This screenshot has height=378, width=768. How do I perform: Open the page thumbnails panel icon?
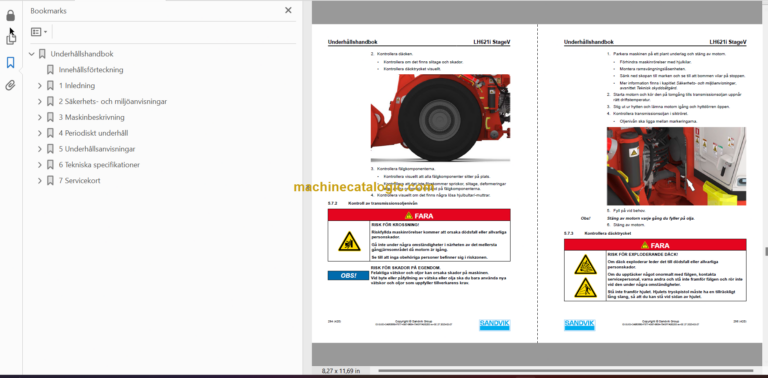pyautogui.click(x=10, y=38)
